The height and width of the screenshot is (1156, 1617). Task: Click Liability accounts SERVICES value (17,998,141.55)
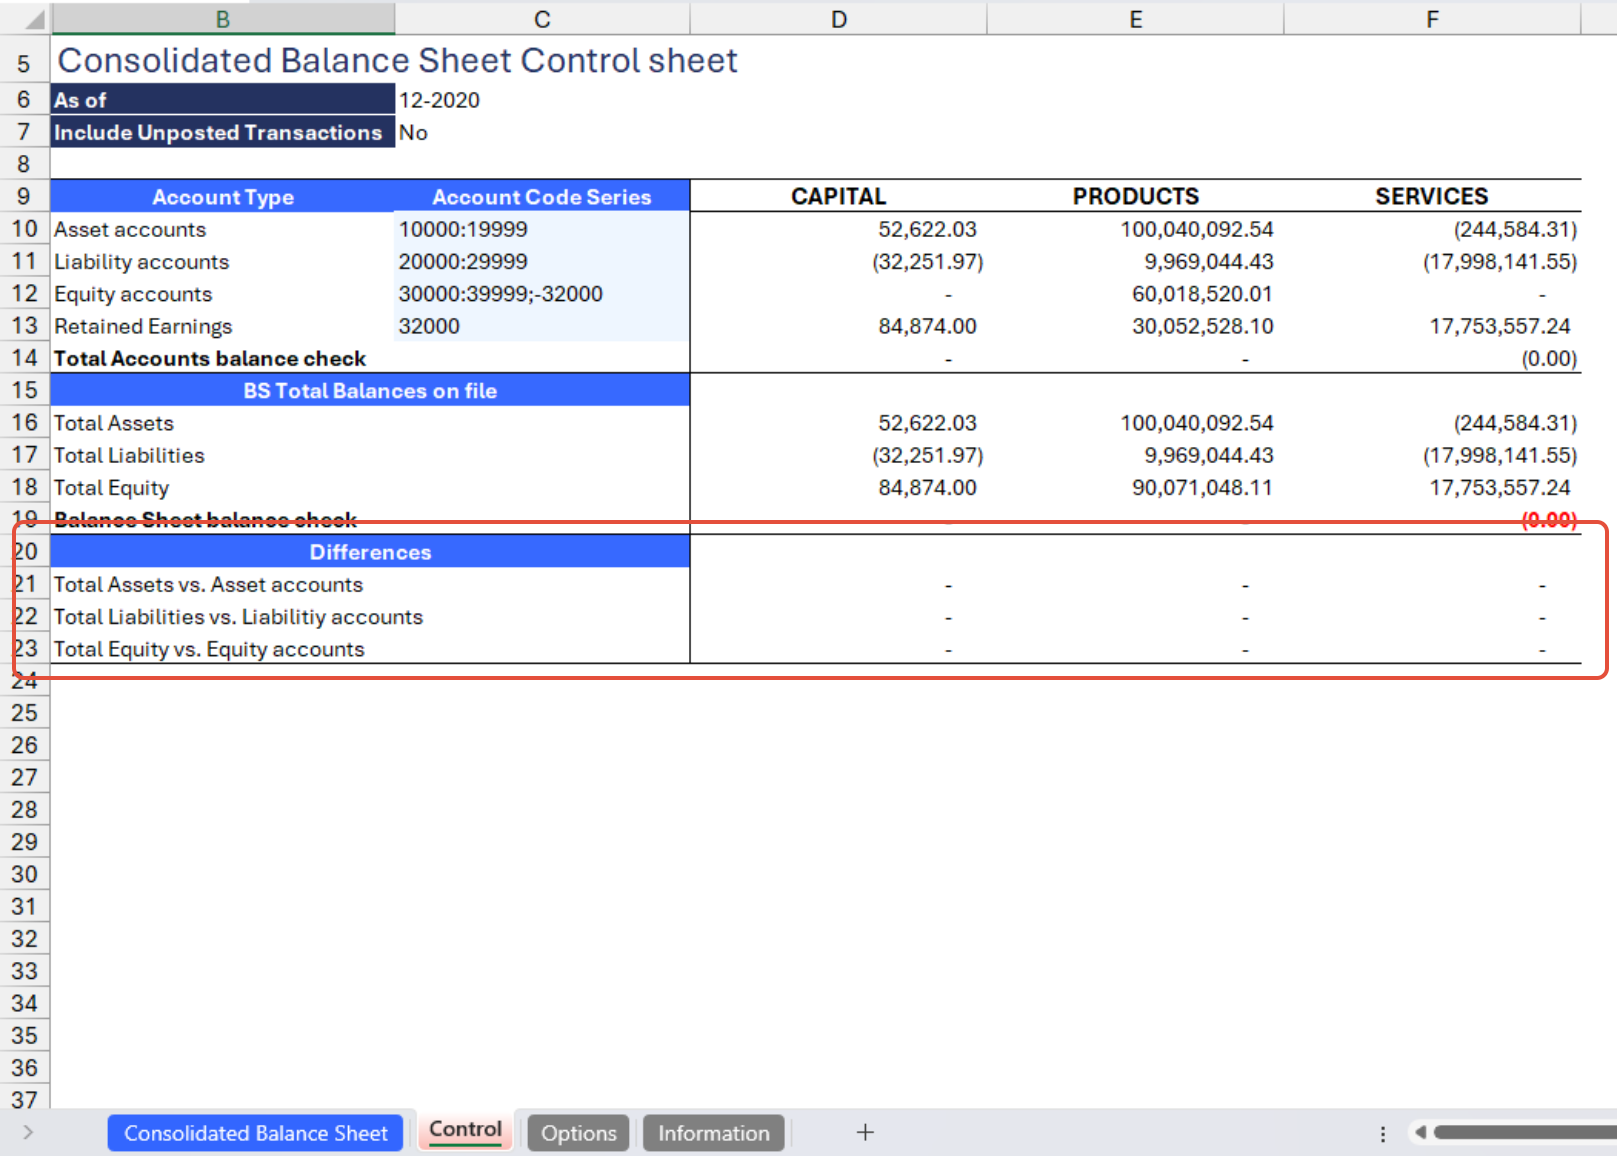pos(1500,261)
